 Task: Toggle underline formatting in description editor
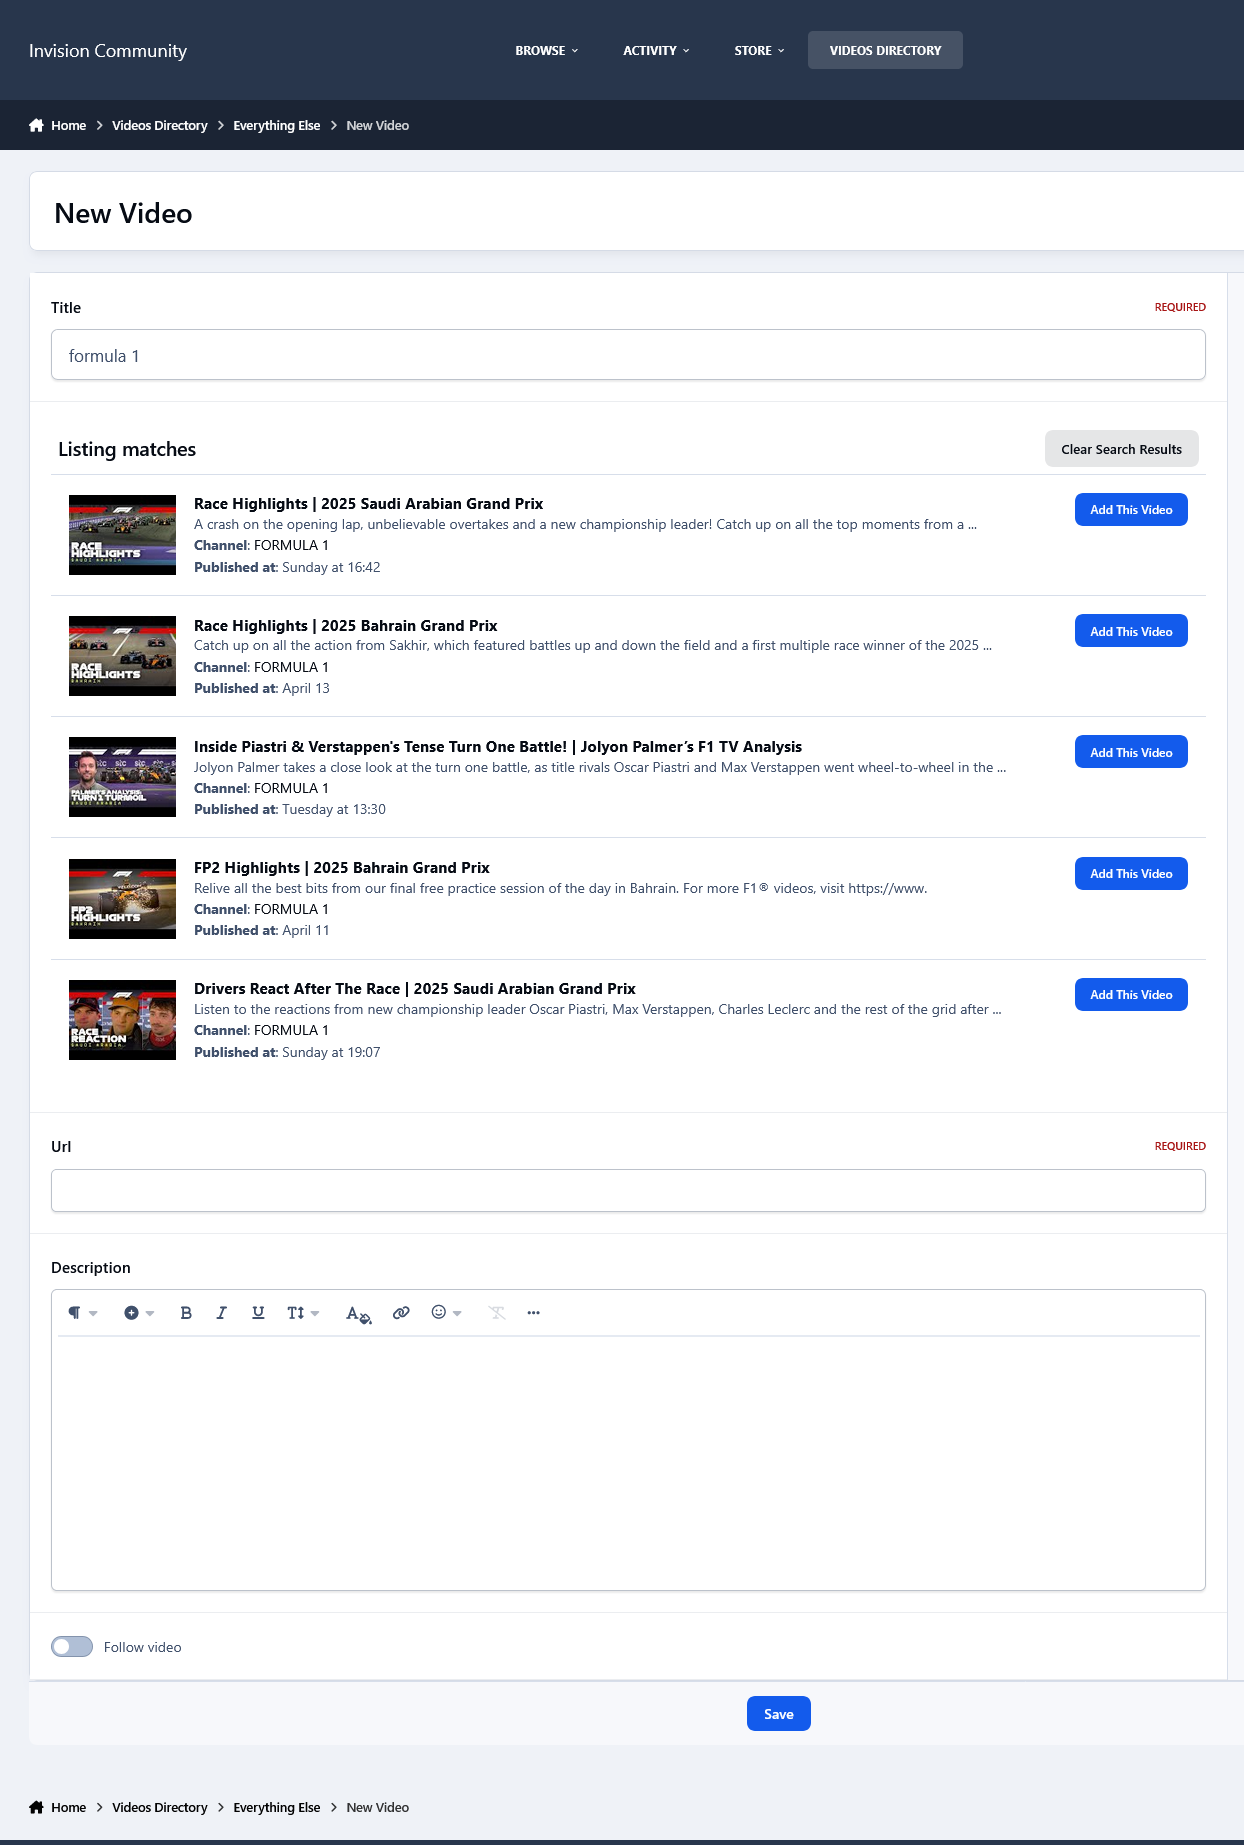[258, 1313]
